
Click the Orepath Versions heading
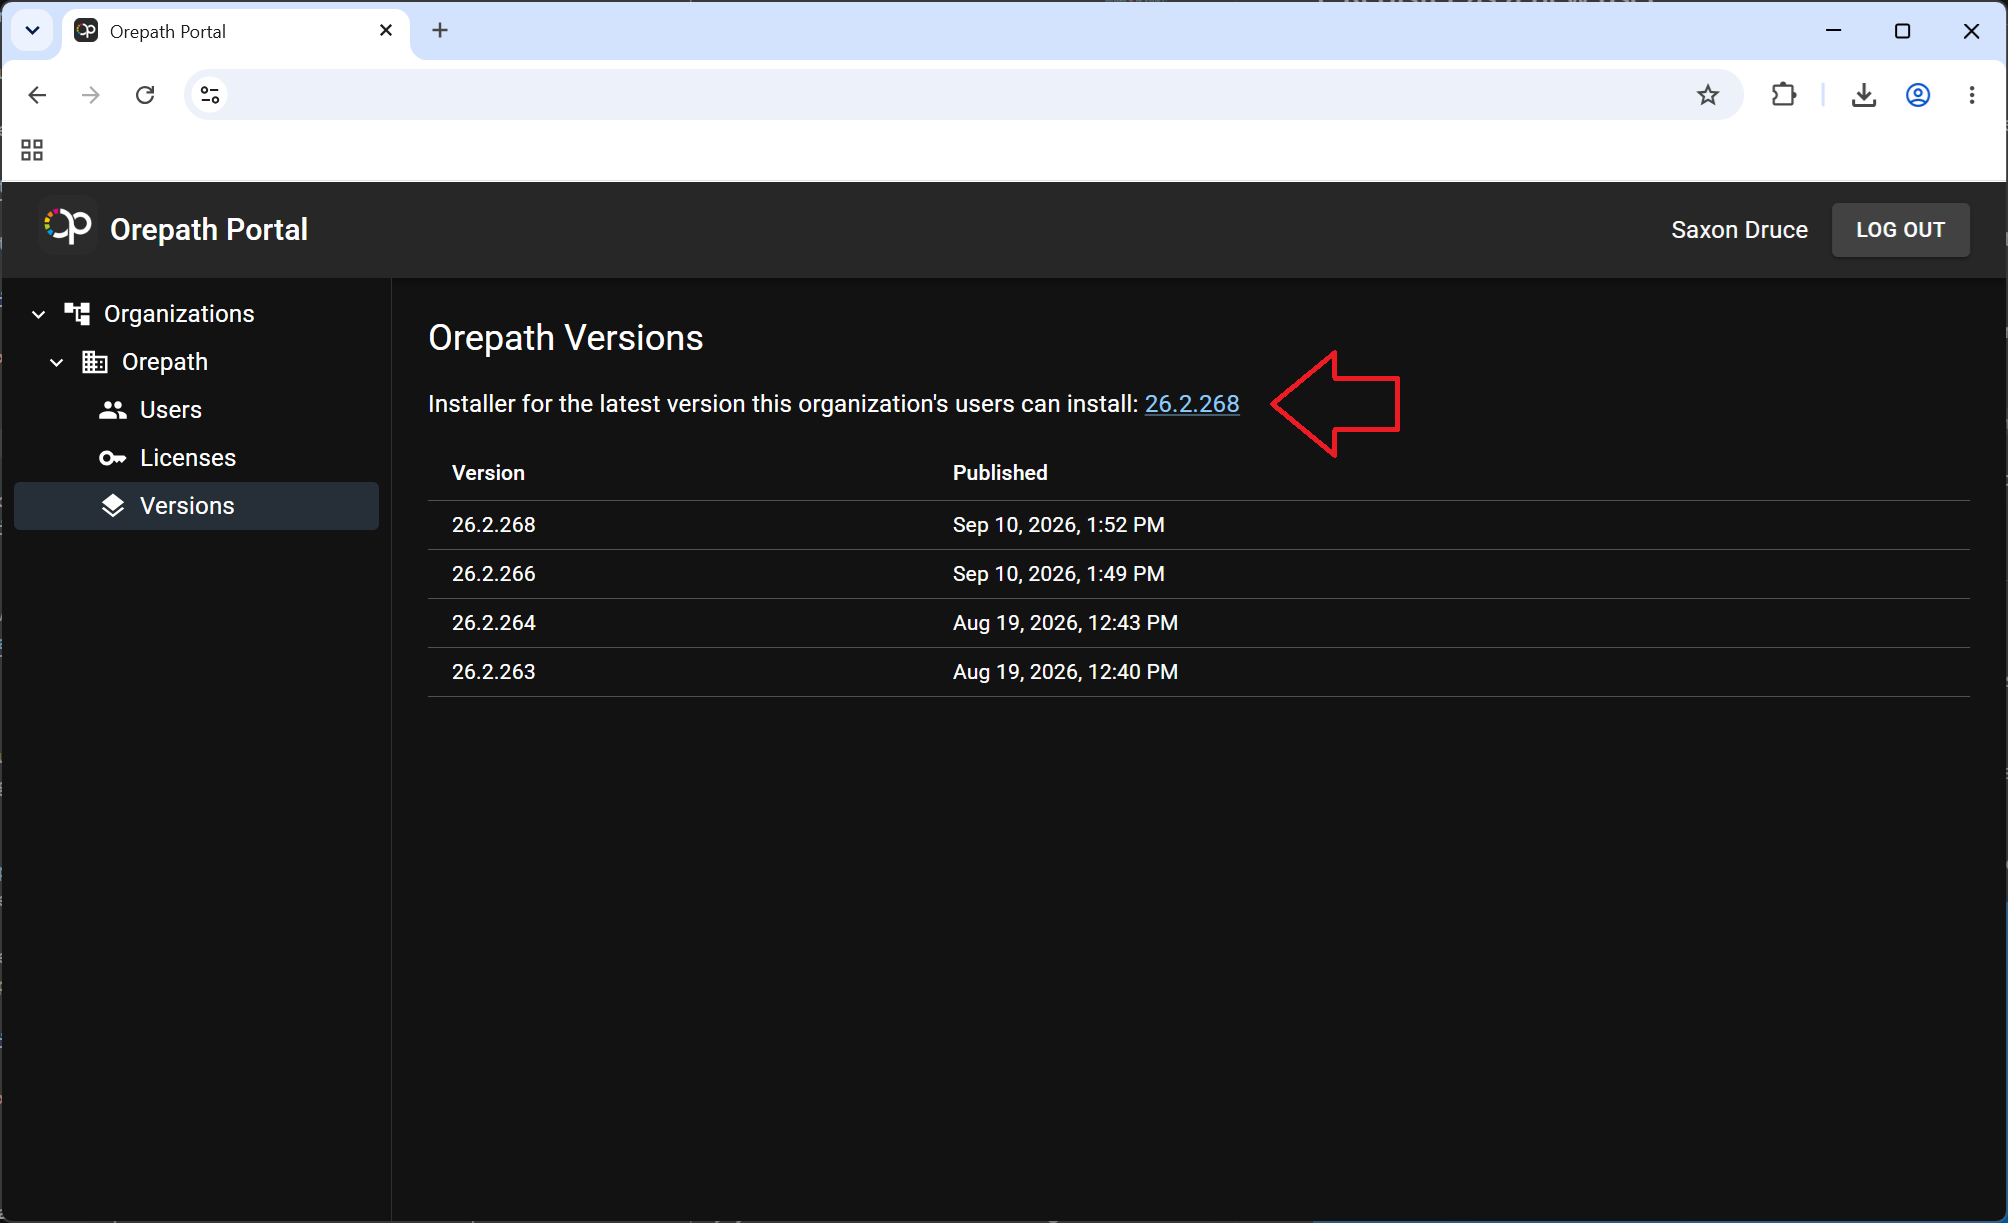coord(566,338)
